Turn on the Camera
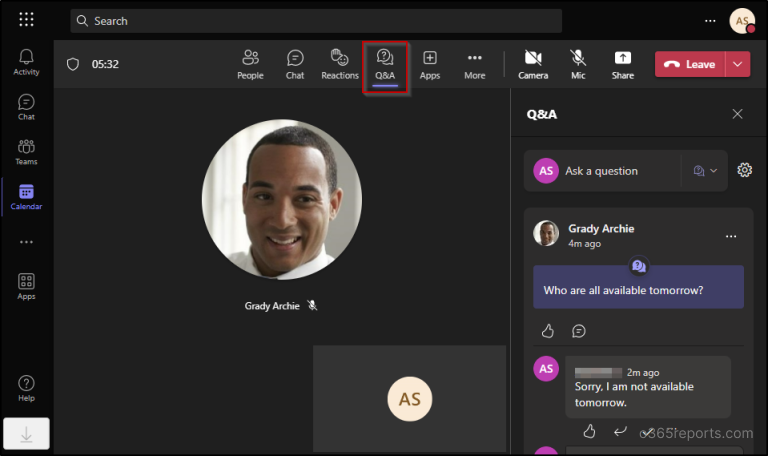The image size is (768, 456). click(x=533, y=64)
